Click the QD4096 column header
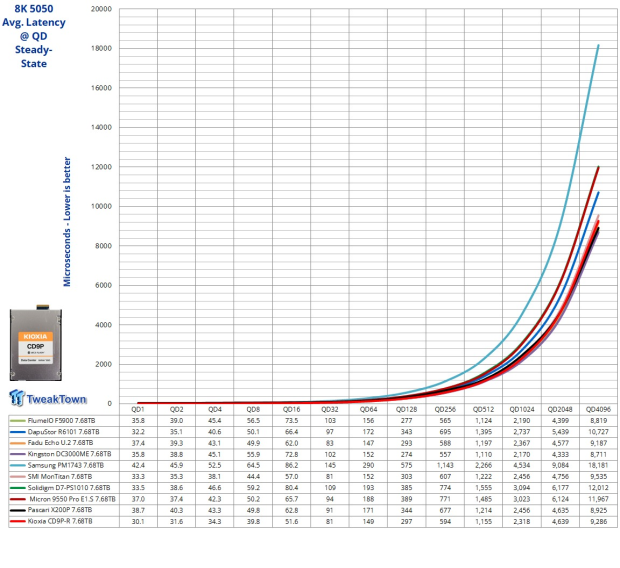620x568 pixels. click(x=599, y=410)
